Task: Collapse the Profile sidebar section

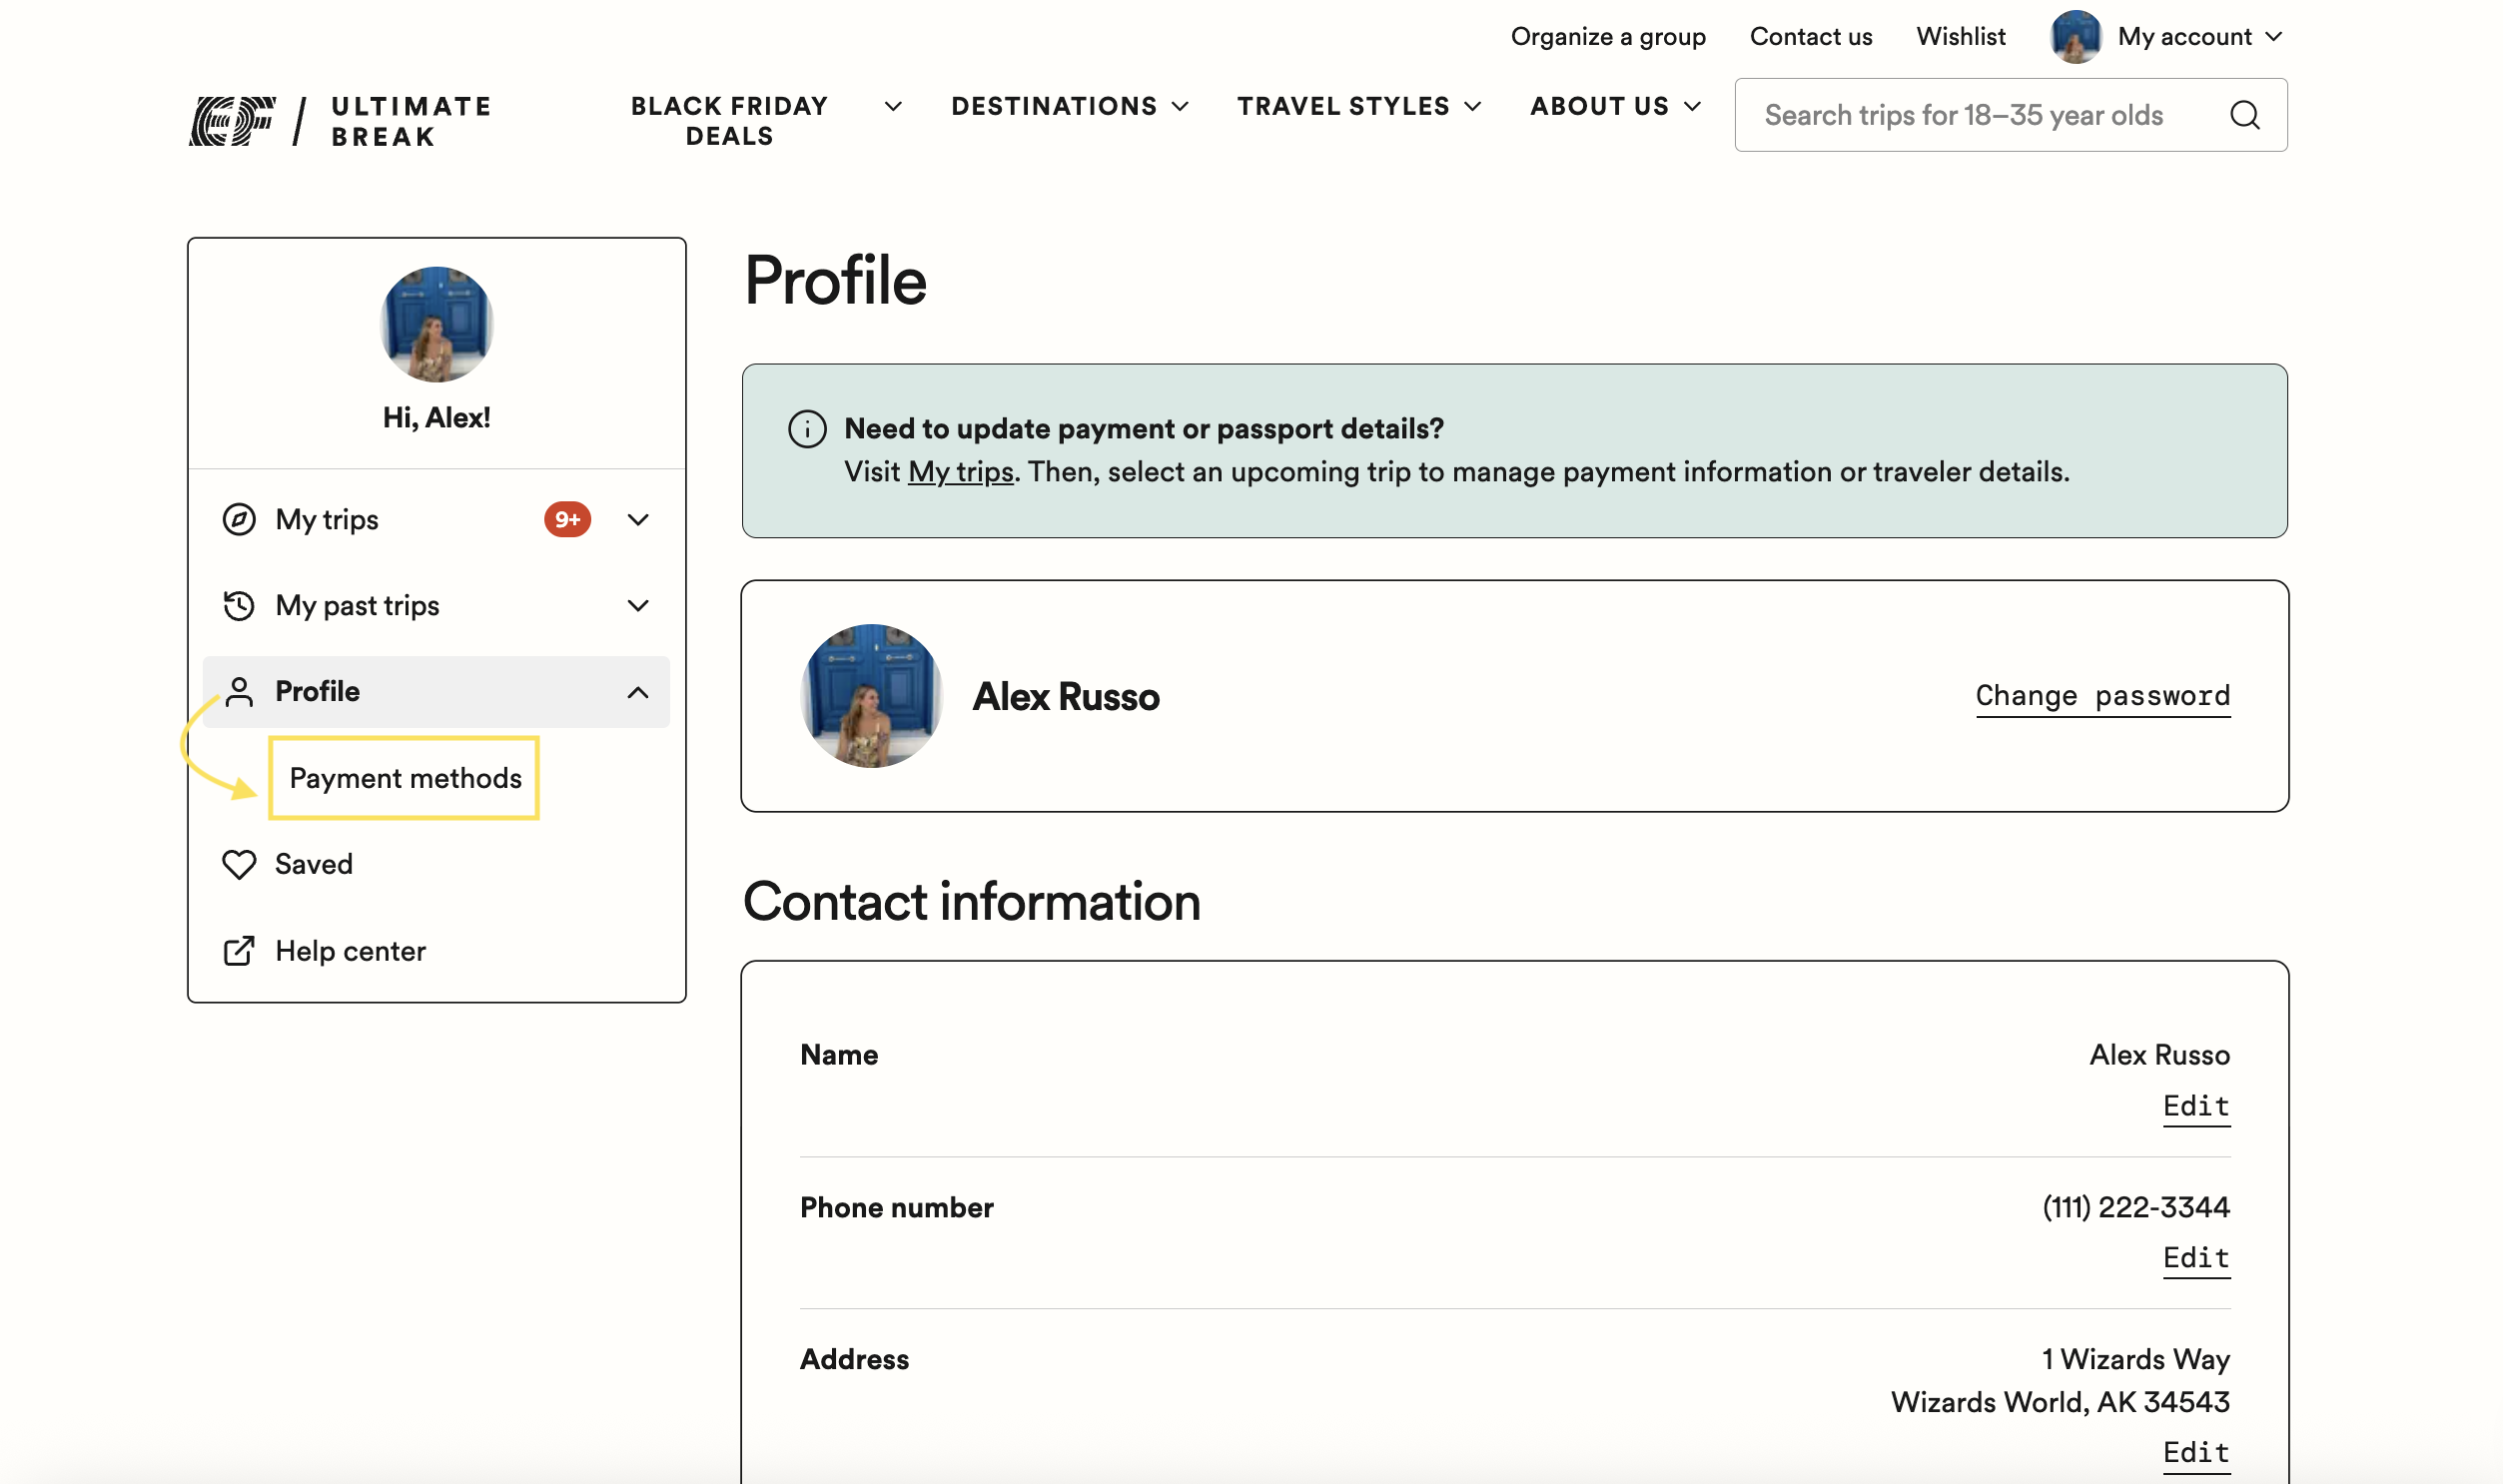Action: [x=638, y=692]
